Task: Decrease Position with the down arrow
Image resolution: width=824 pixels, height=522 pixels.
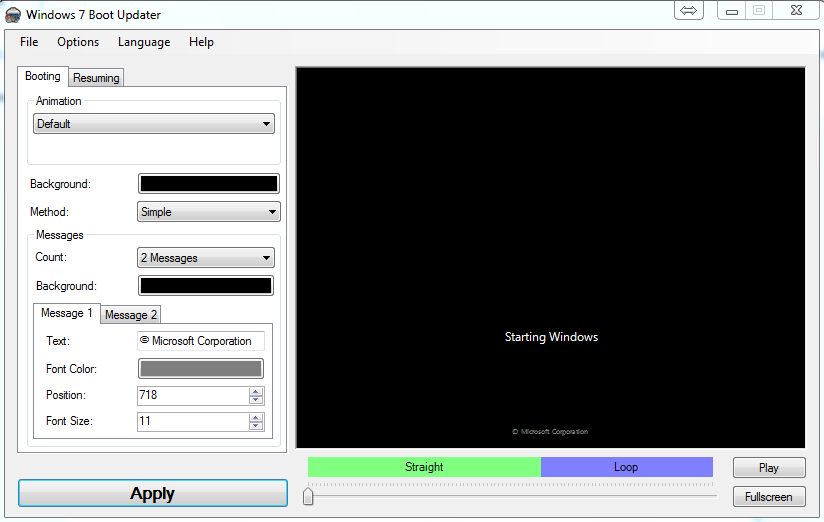Action: tap(256, 400)
